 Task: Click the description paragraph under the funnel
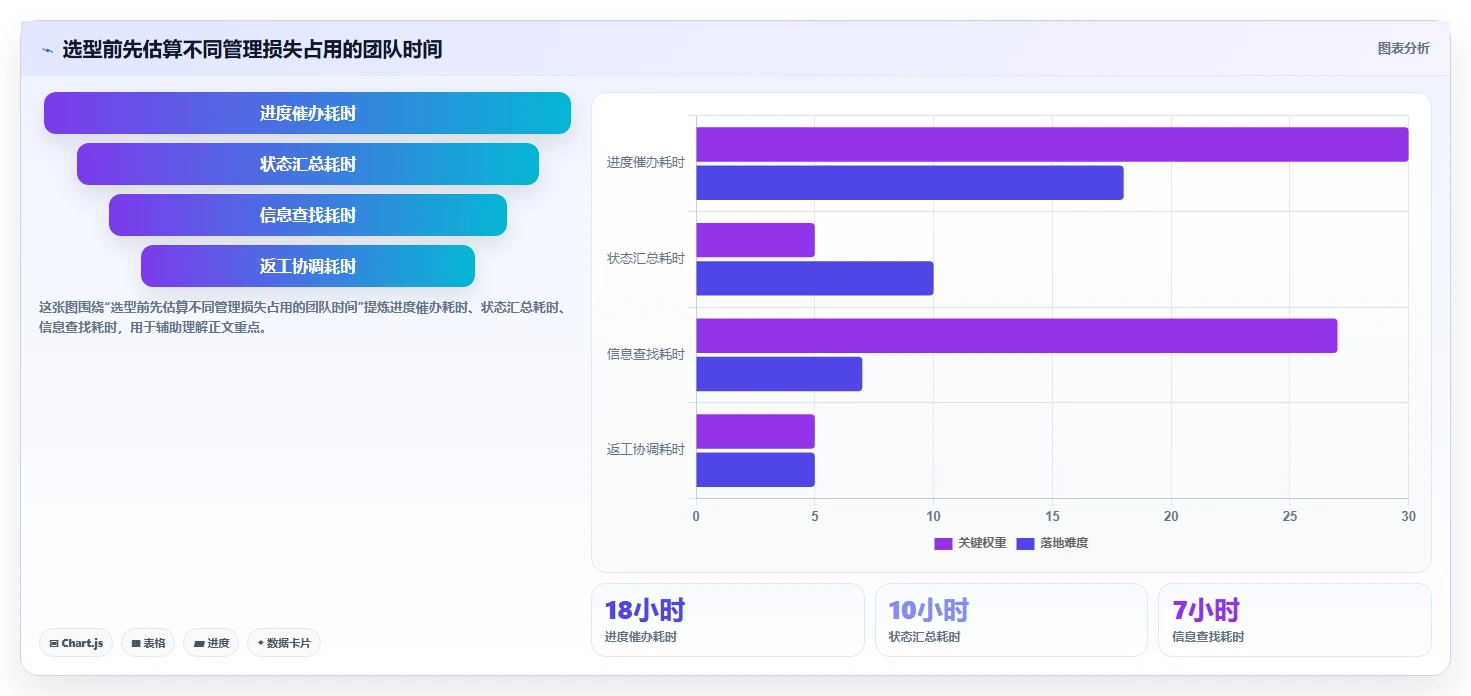coord(303,317)
